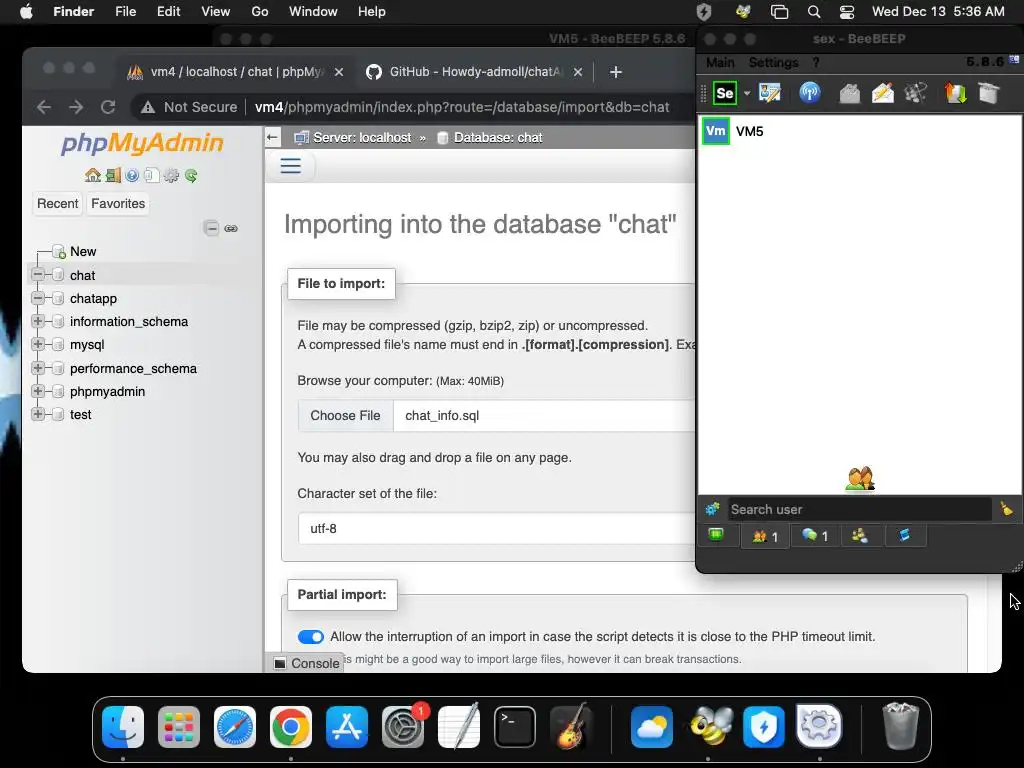Click the BeeBEEP 'Se' user status avatar
1024x768 pixels.
tap(725, 93)
